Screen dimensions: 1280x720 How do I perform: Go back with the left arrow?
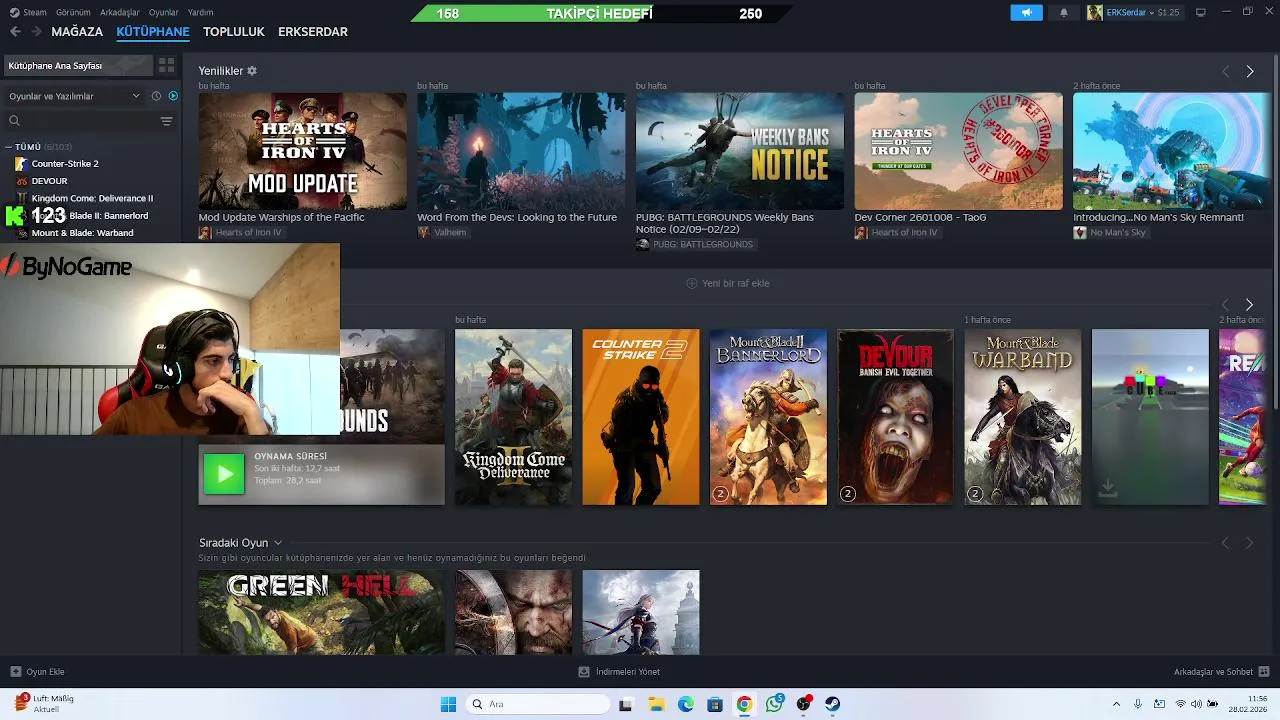(15, 32)
